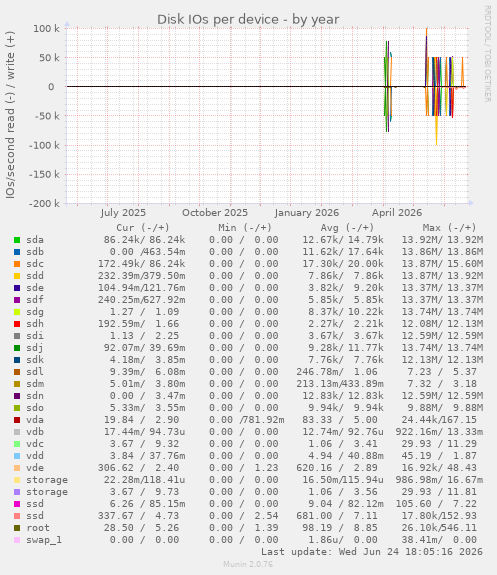This screenshot has height=575, width=497.
Task: Click the 'Munin 2.0.76' footer text
Action: click(248, 564)
